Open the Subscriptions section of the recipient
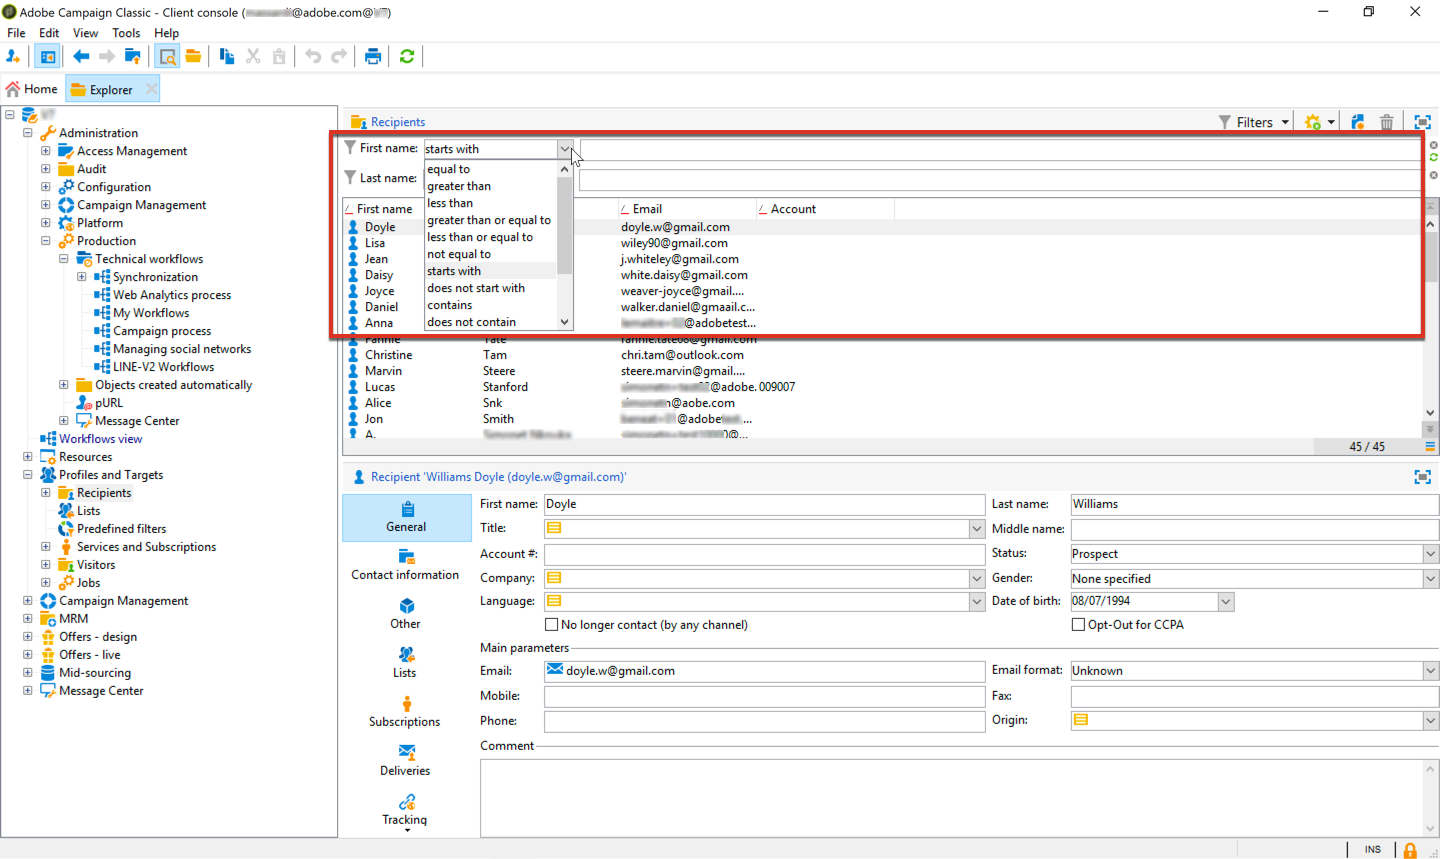 [405, 711]
